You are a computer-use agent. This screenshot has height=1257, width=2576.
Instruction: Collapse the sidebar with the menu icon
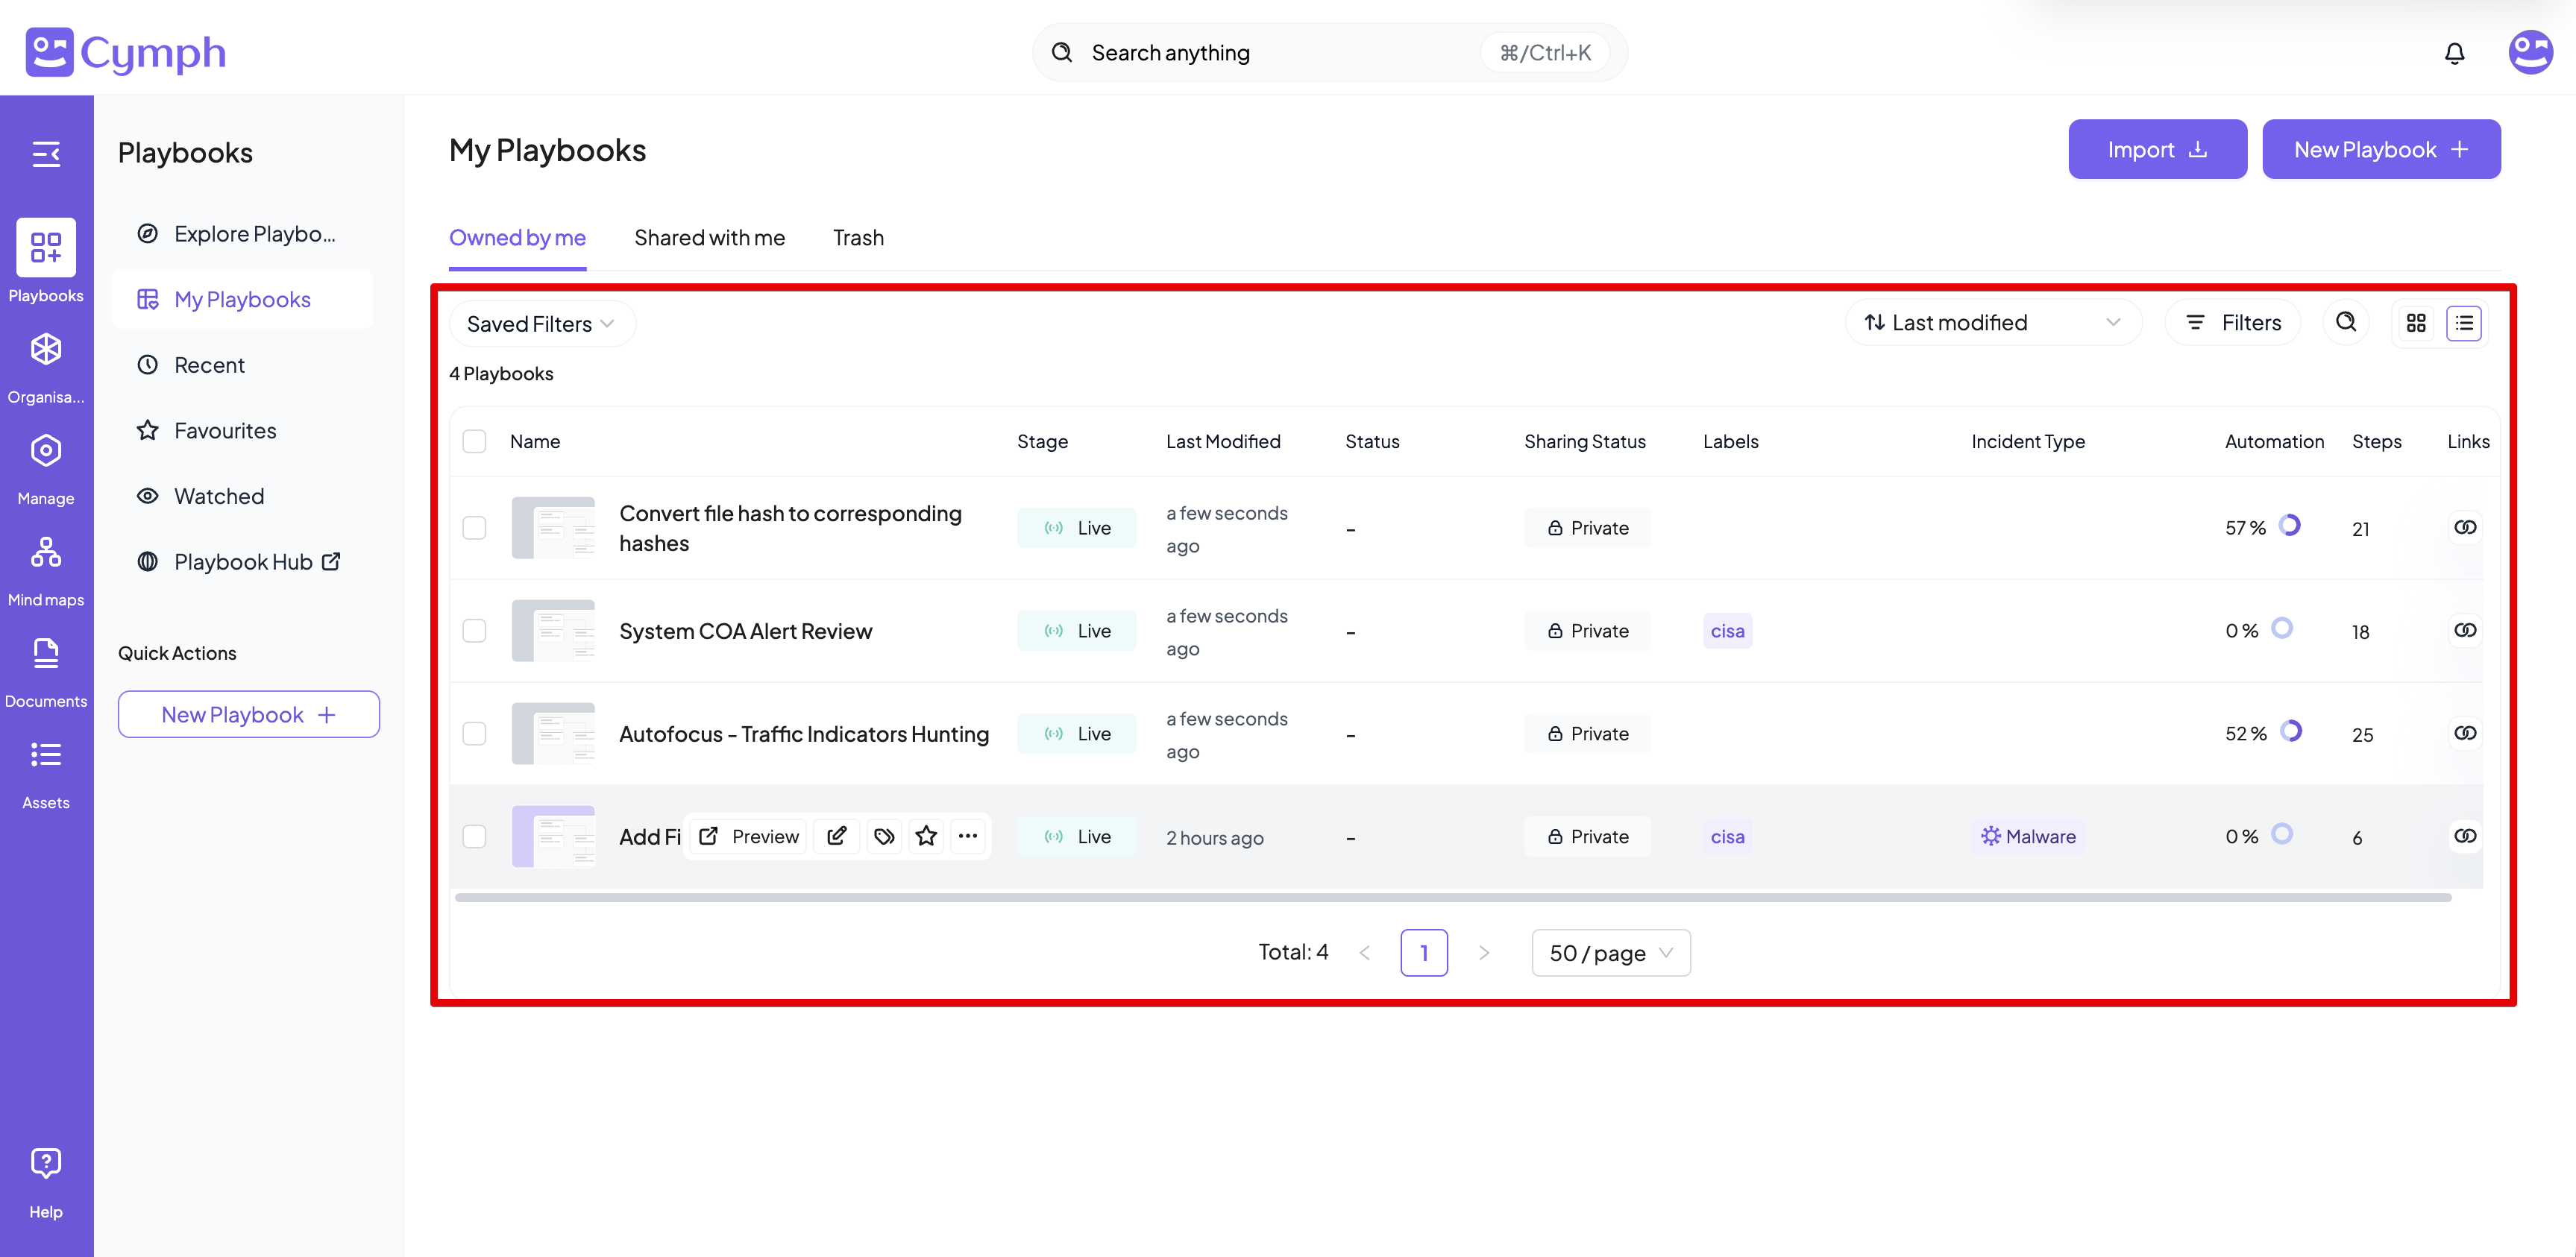point(46,154)
